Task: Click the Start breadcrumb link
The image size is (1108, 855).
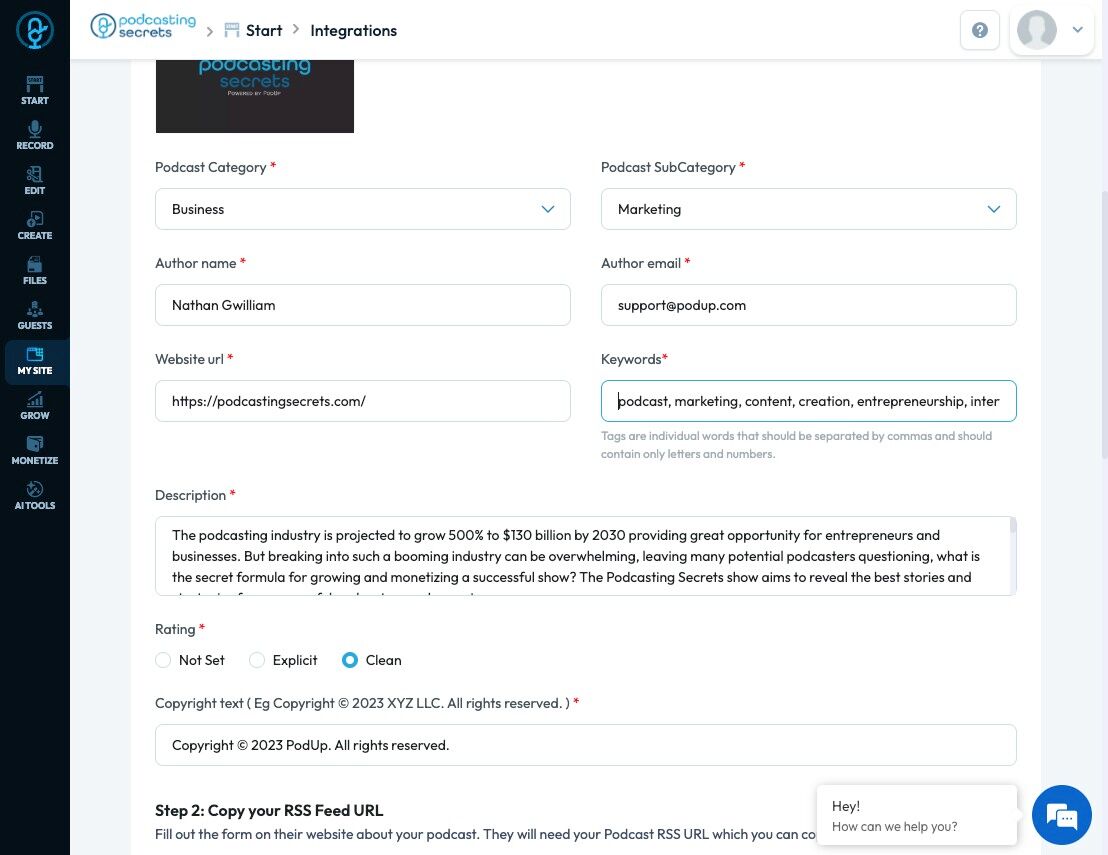Action: point(263,30)
